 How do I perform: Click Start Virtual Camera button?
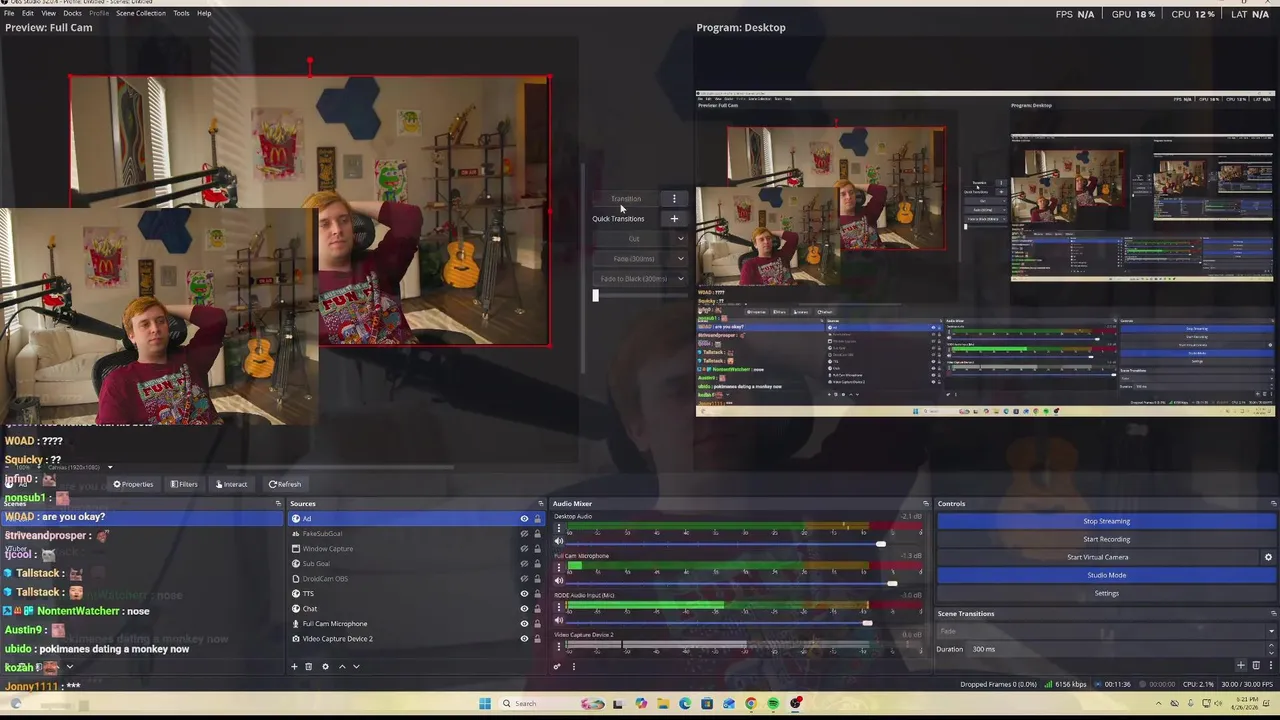click(x=1098, y=557)
